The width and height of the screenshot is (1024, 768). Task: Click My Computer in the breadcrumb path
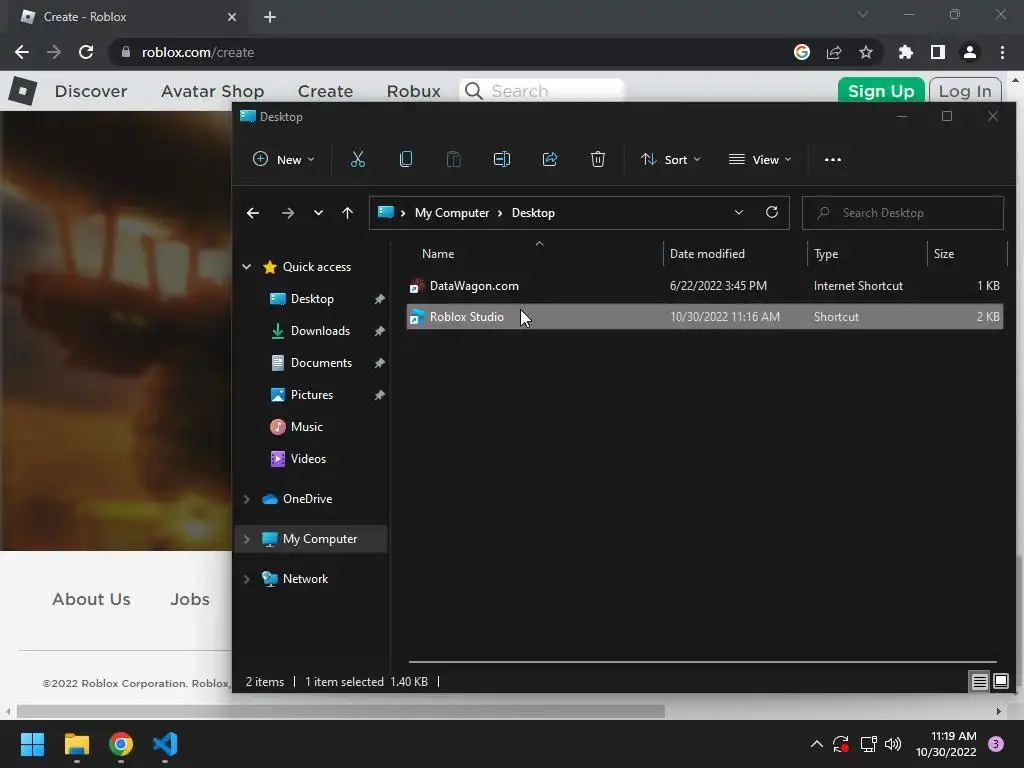pos(452,213)
